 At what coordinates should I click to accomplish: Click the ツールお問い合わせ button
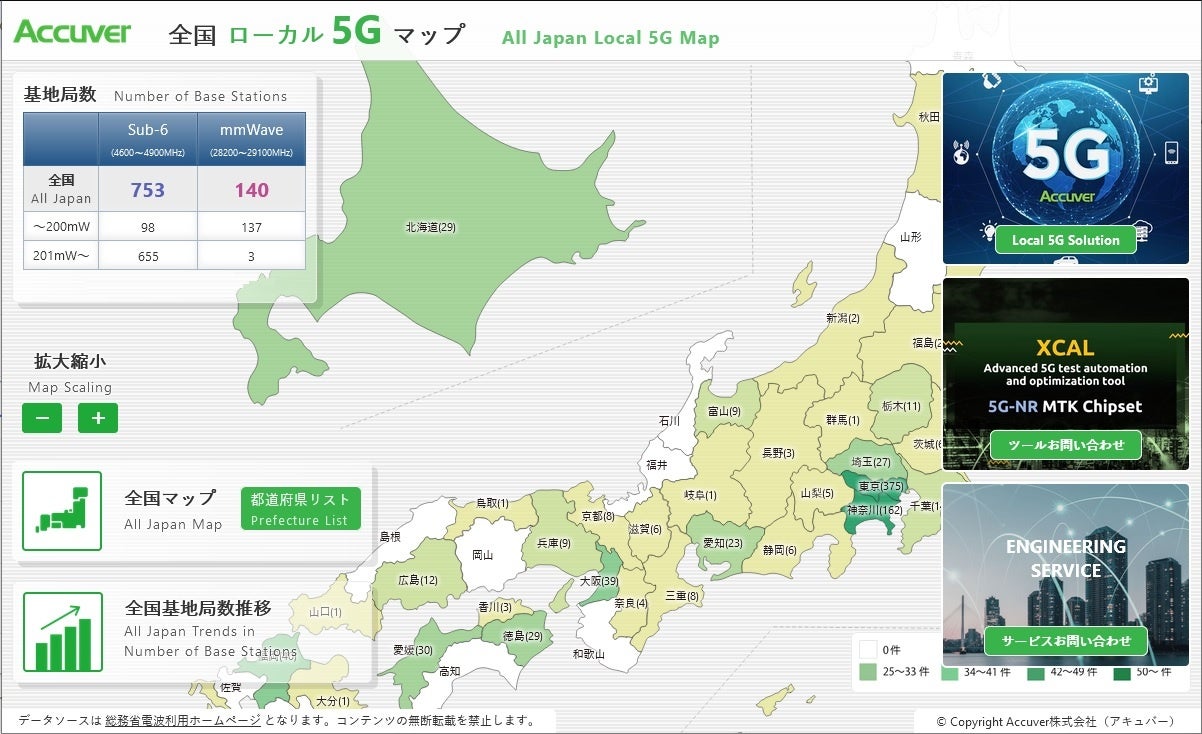(x=1065, y=445)
